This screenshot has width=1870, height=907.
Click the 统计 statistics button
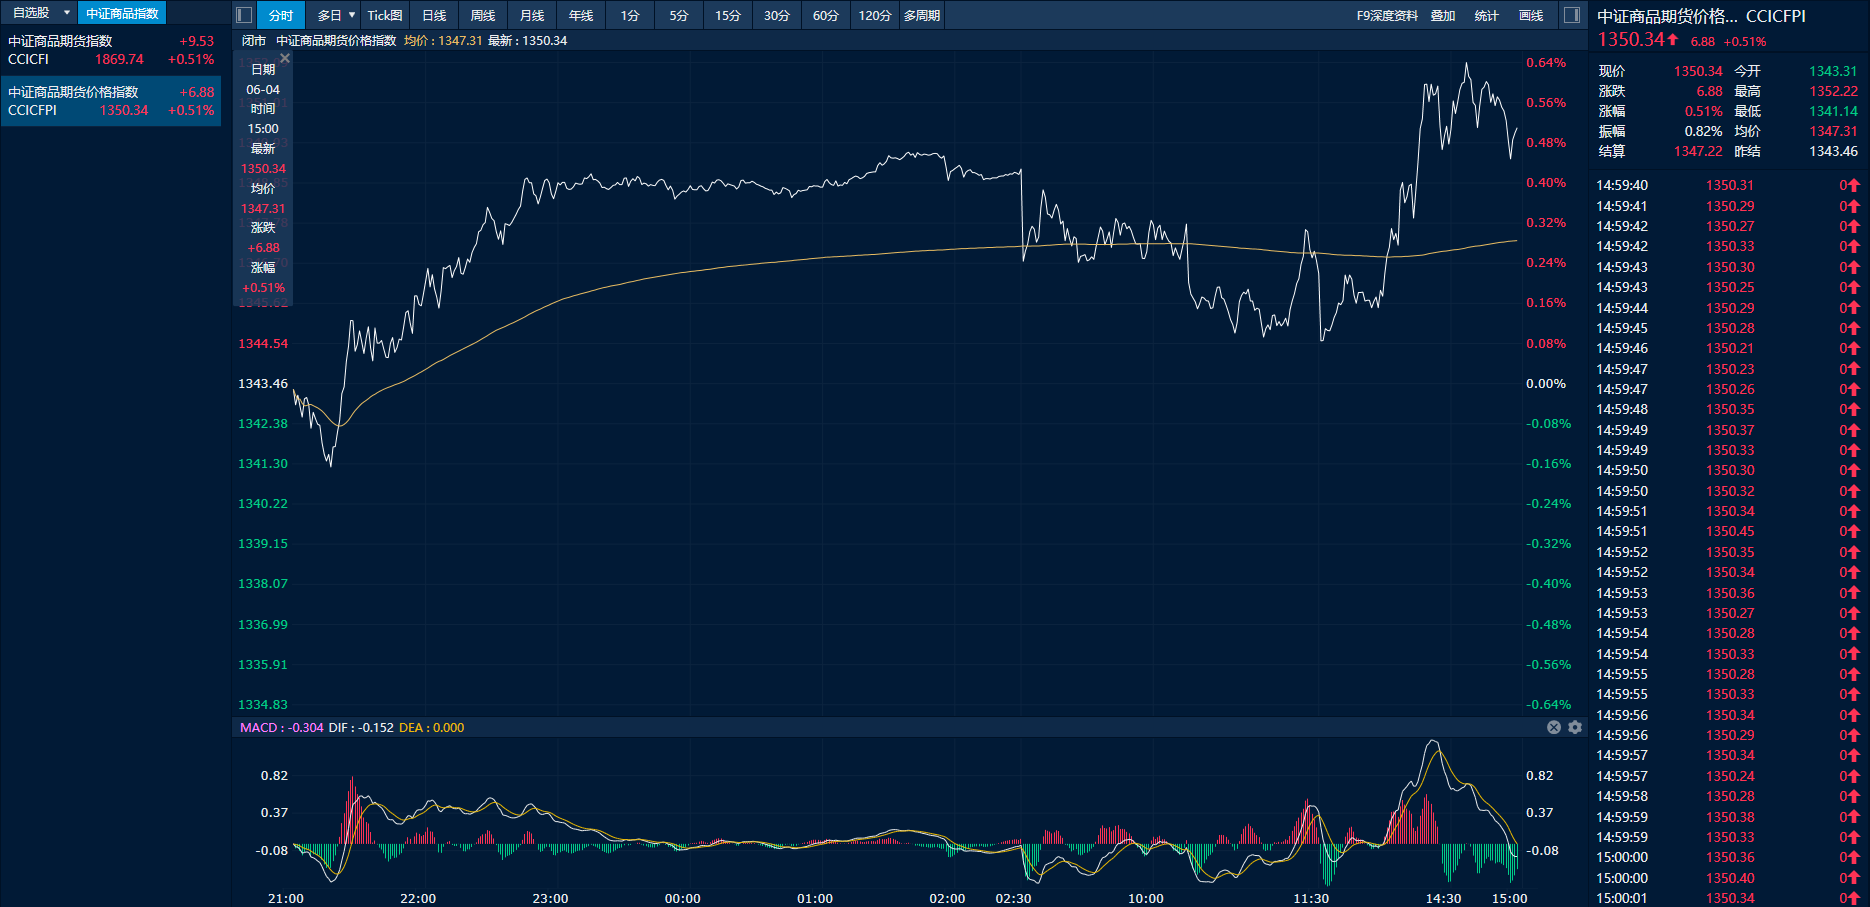click(1487, 15)
